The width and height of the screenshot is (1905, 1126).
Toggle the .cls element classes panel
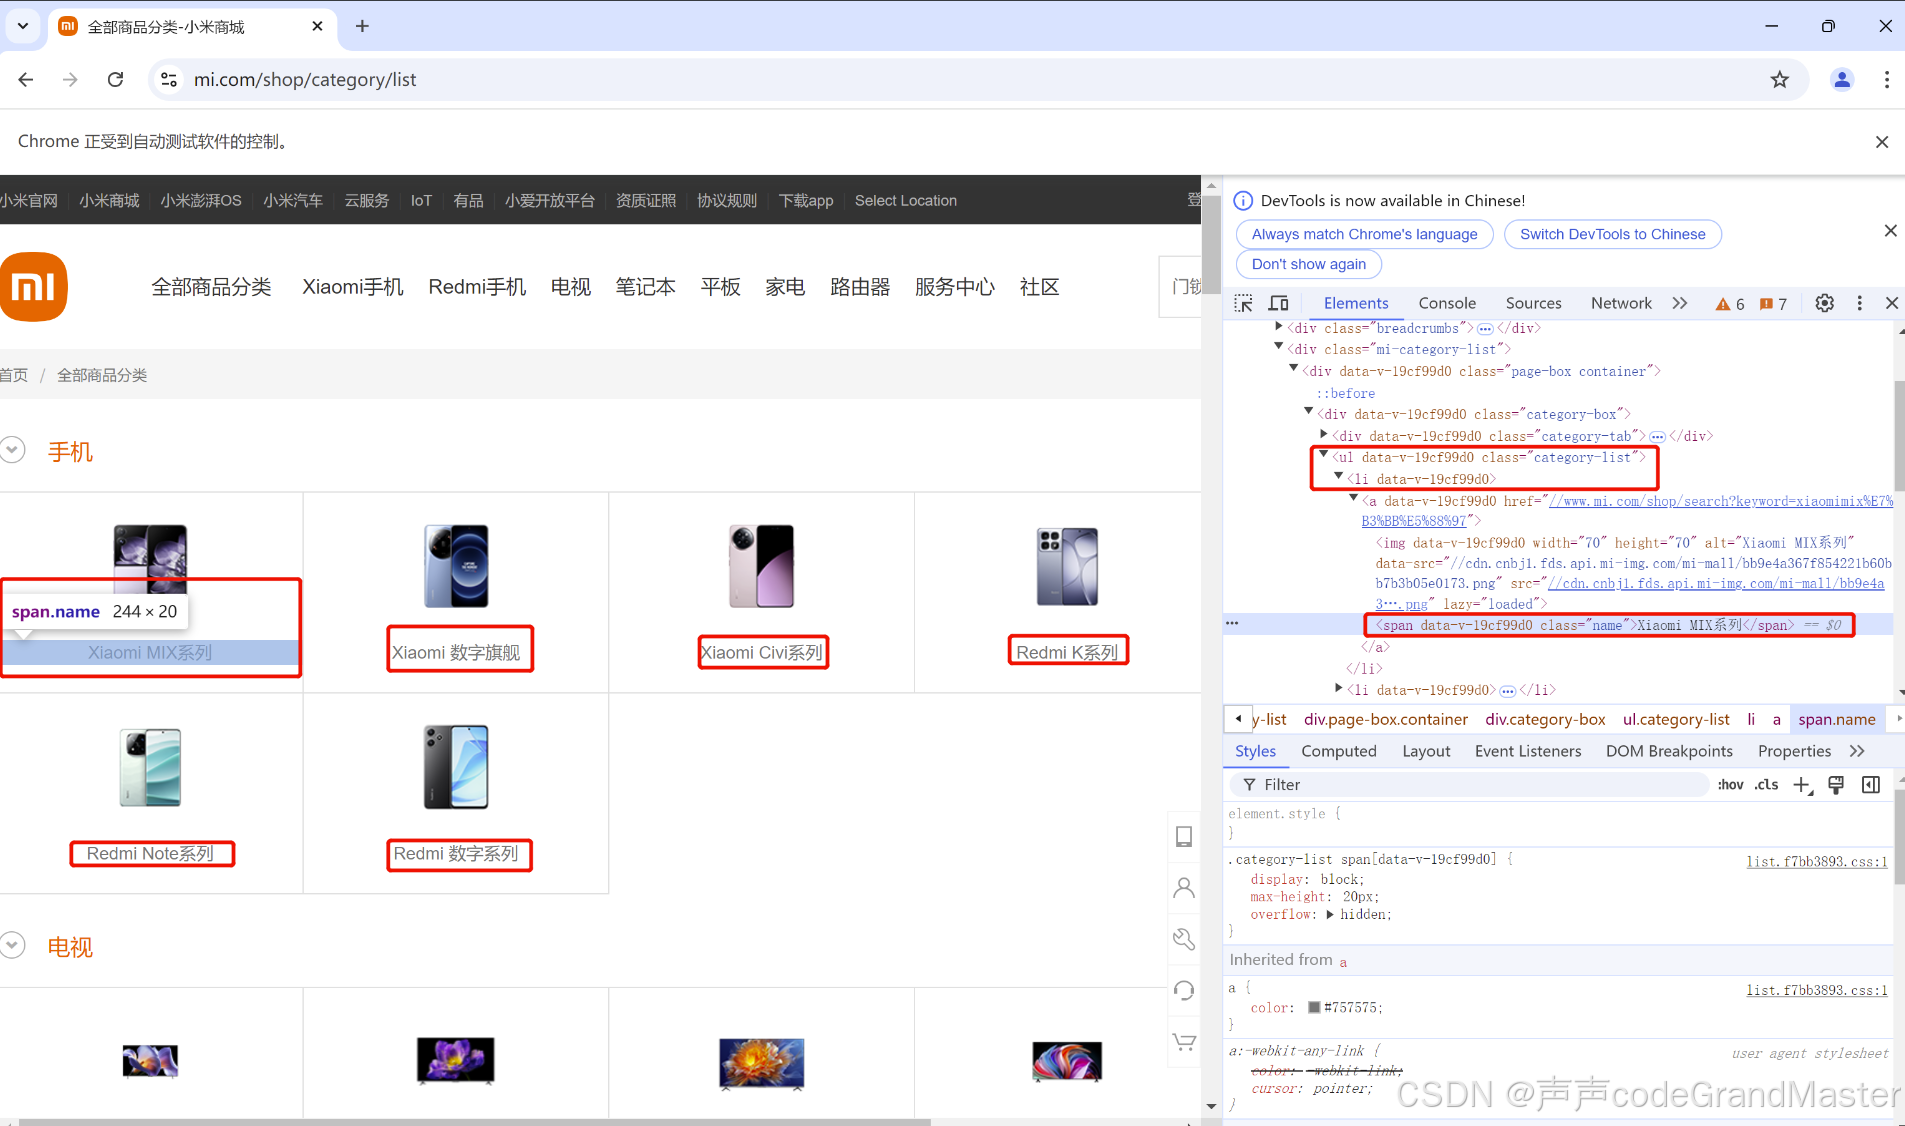point(1766,785)
